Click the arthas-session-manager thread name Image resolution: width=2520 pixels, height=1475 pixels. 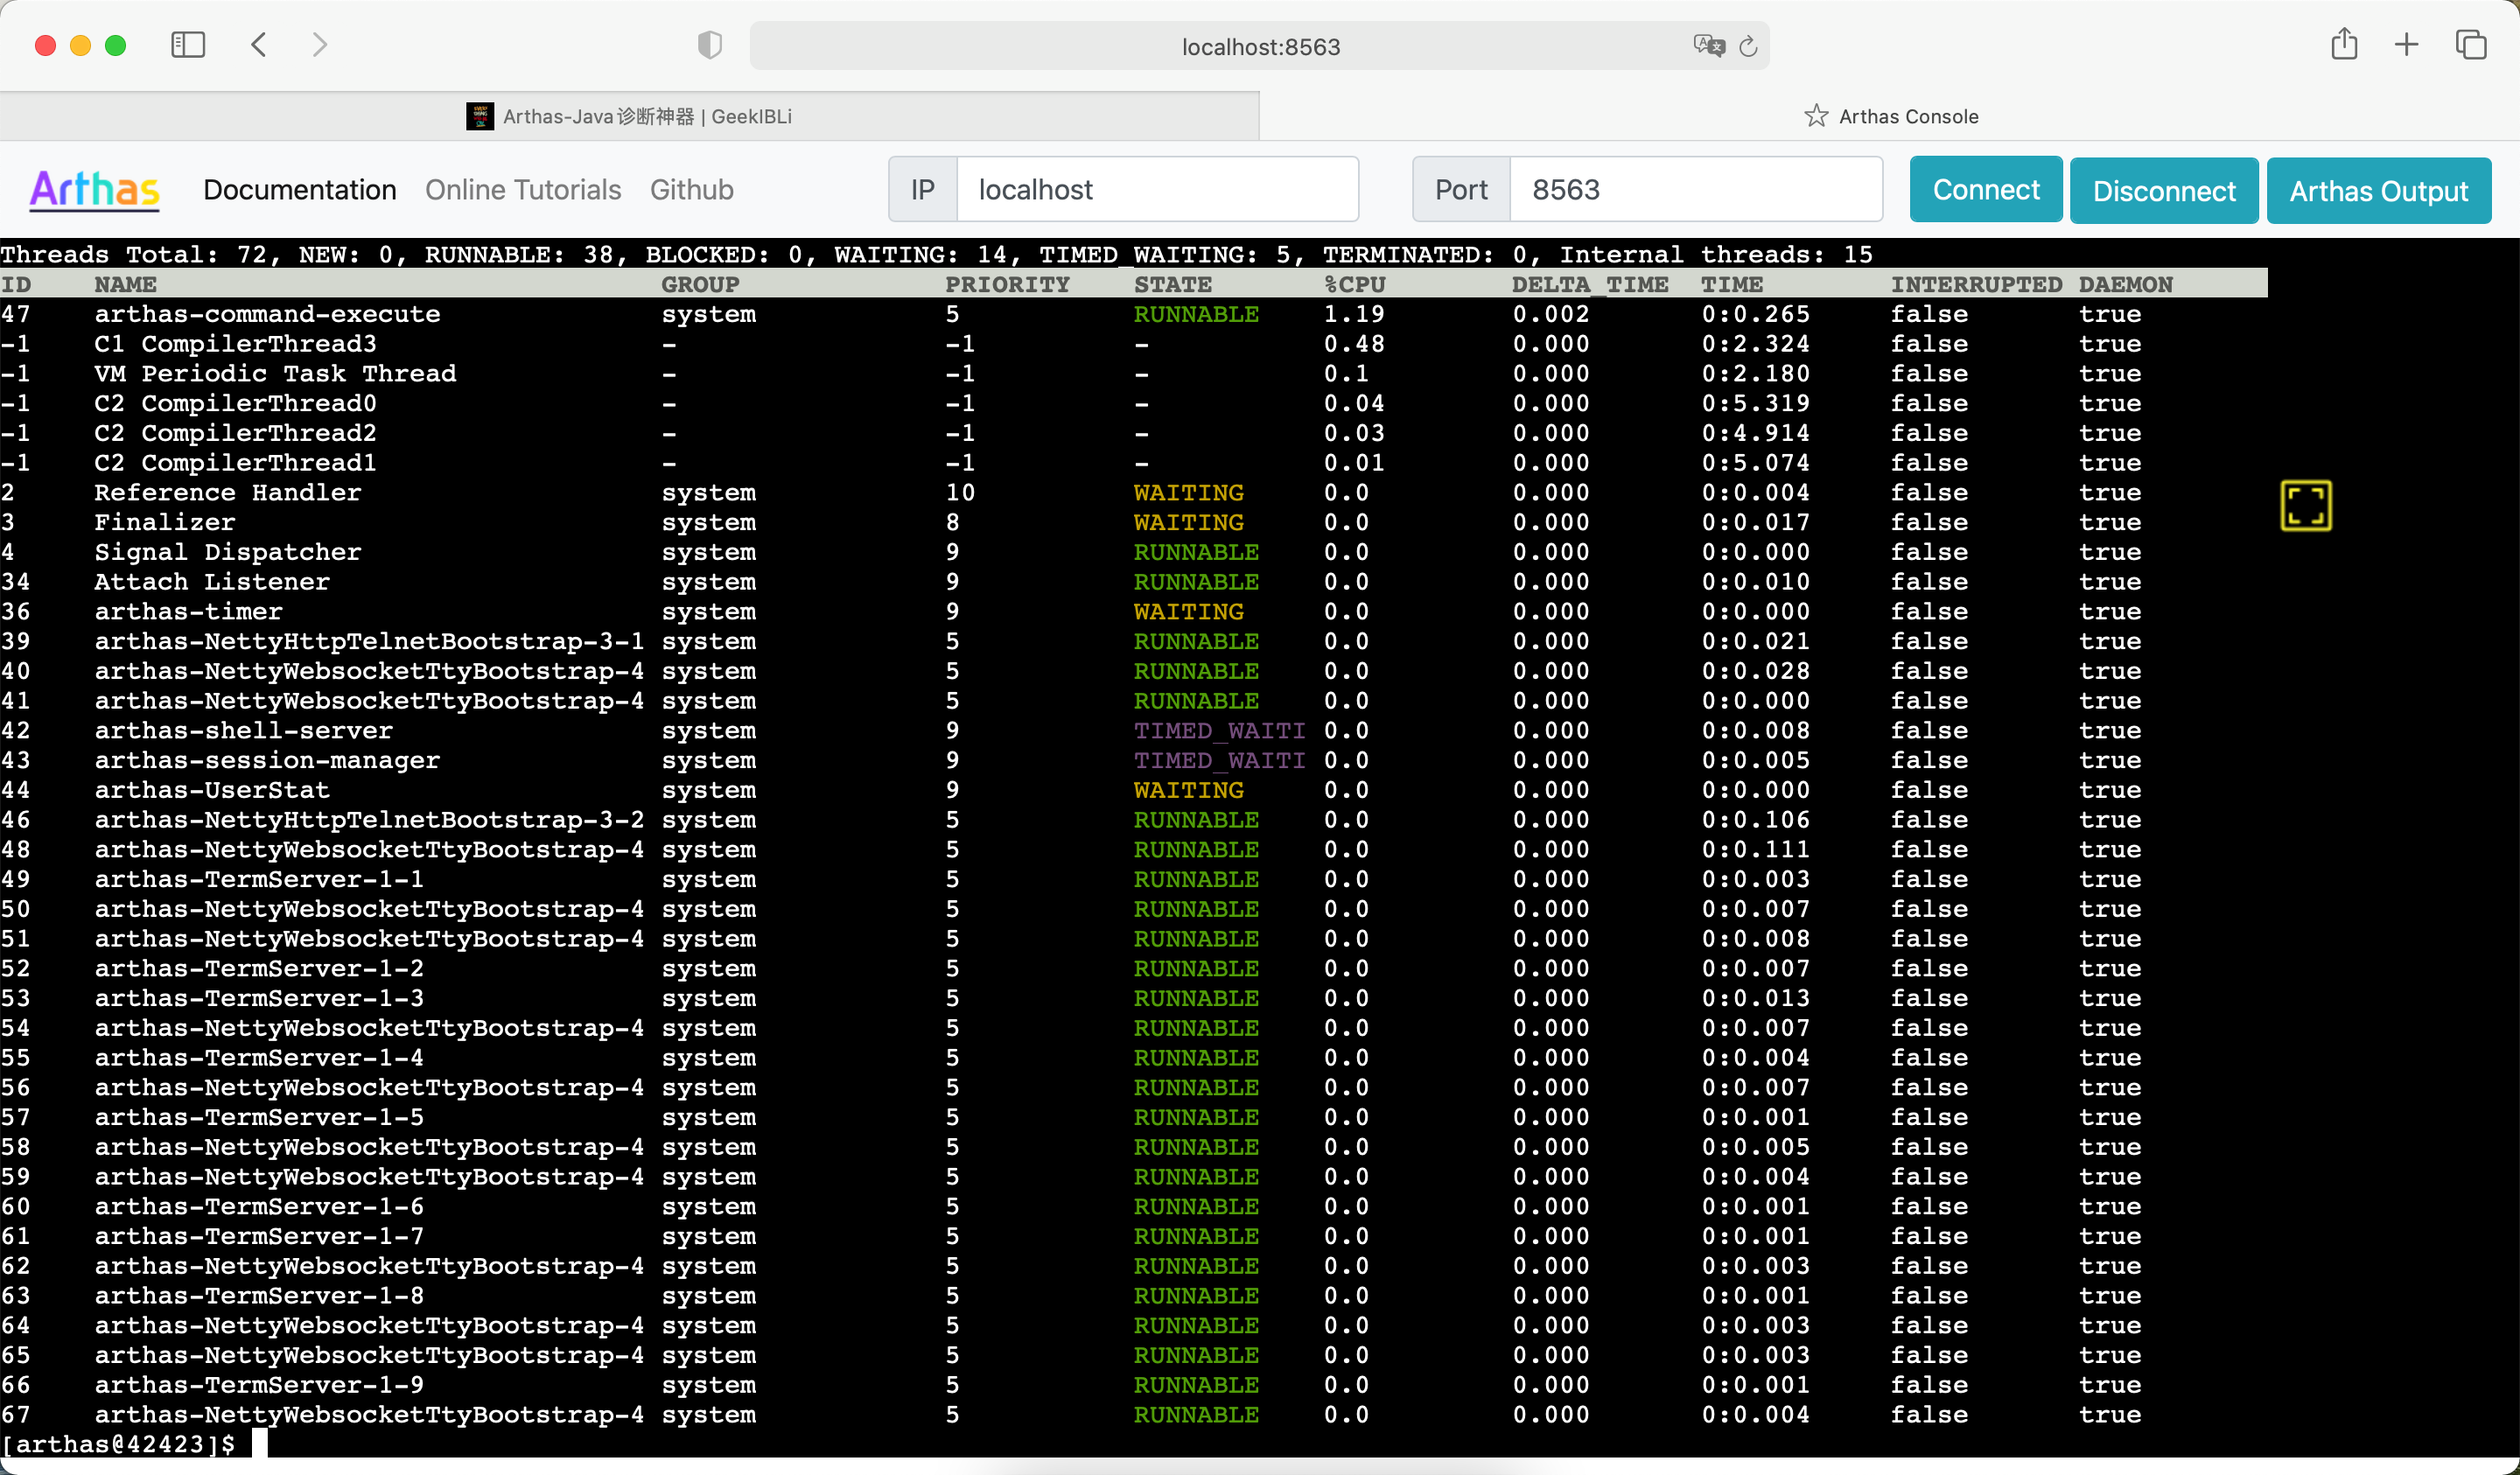click(x=267, y=761)
